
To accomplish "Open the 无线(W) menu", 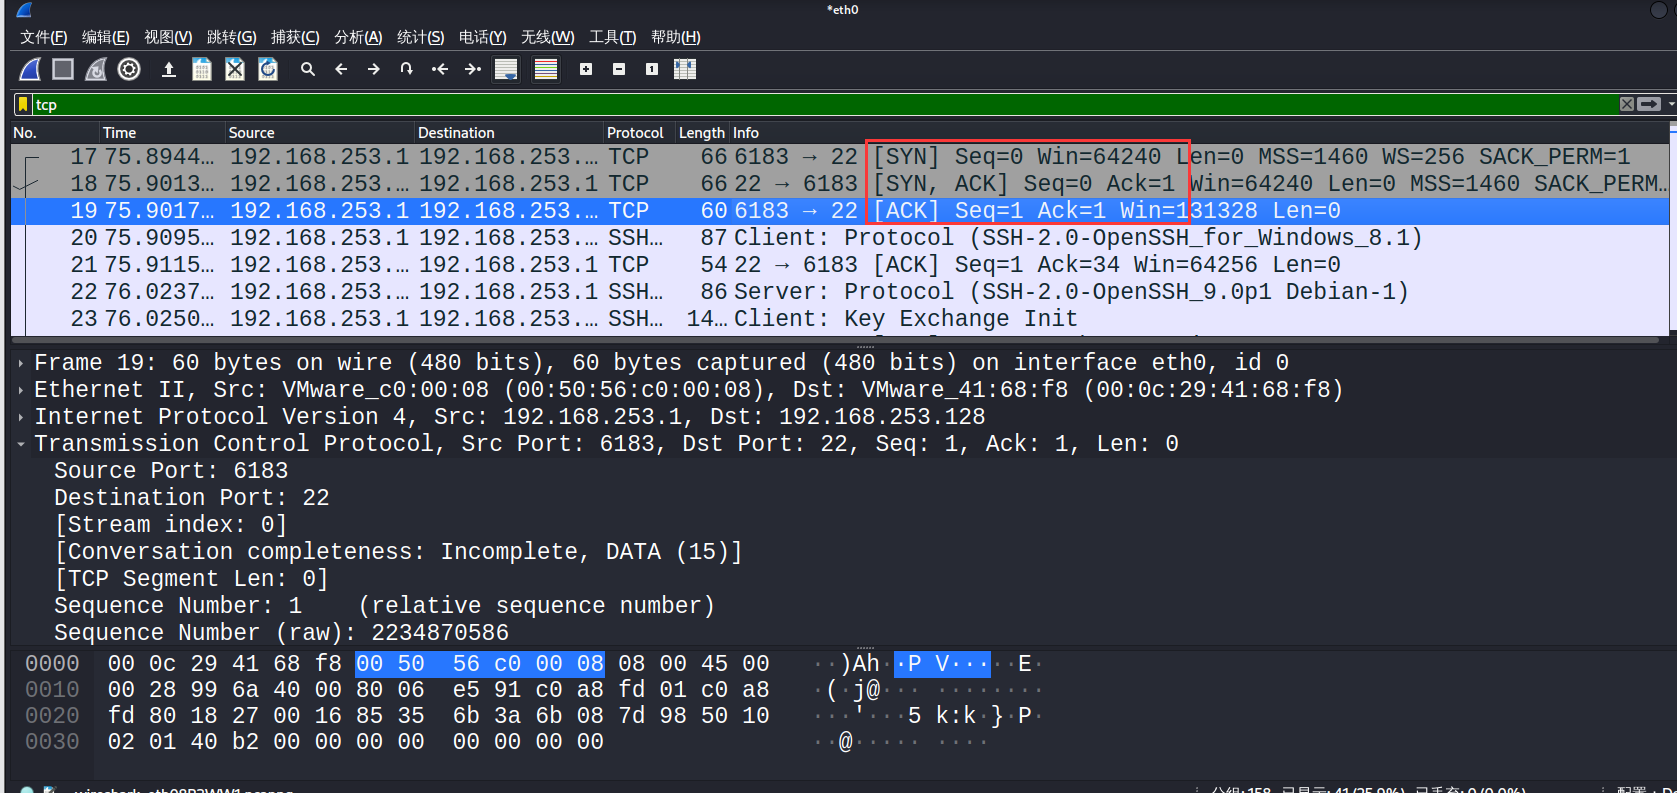I will (x=548, y=37).
